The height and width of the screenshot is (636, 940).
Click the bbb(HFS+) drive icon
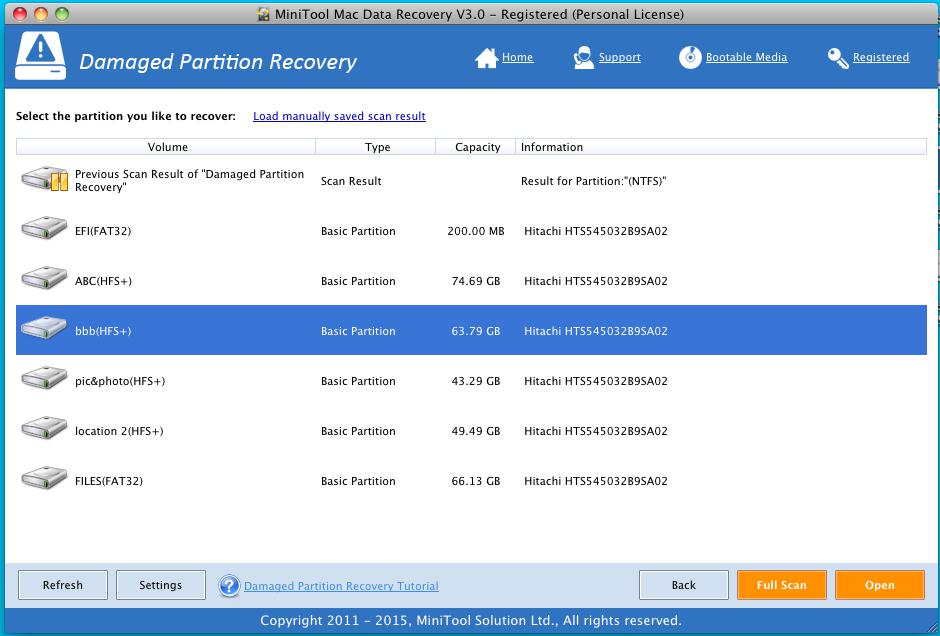coord(44,329)
